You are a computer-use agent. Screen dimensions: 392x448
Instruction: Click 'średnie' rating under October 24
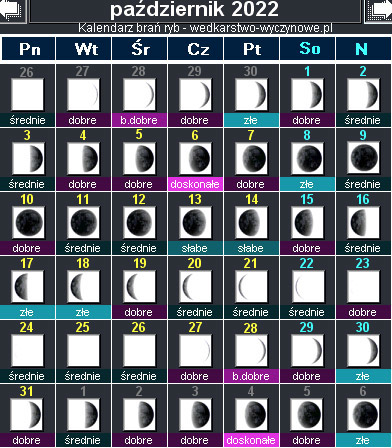point(27,376)
